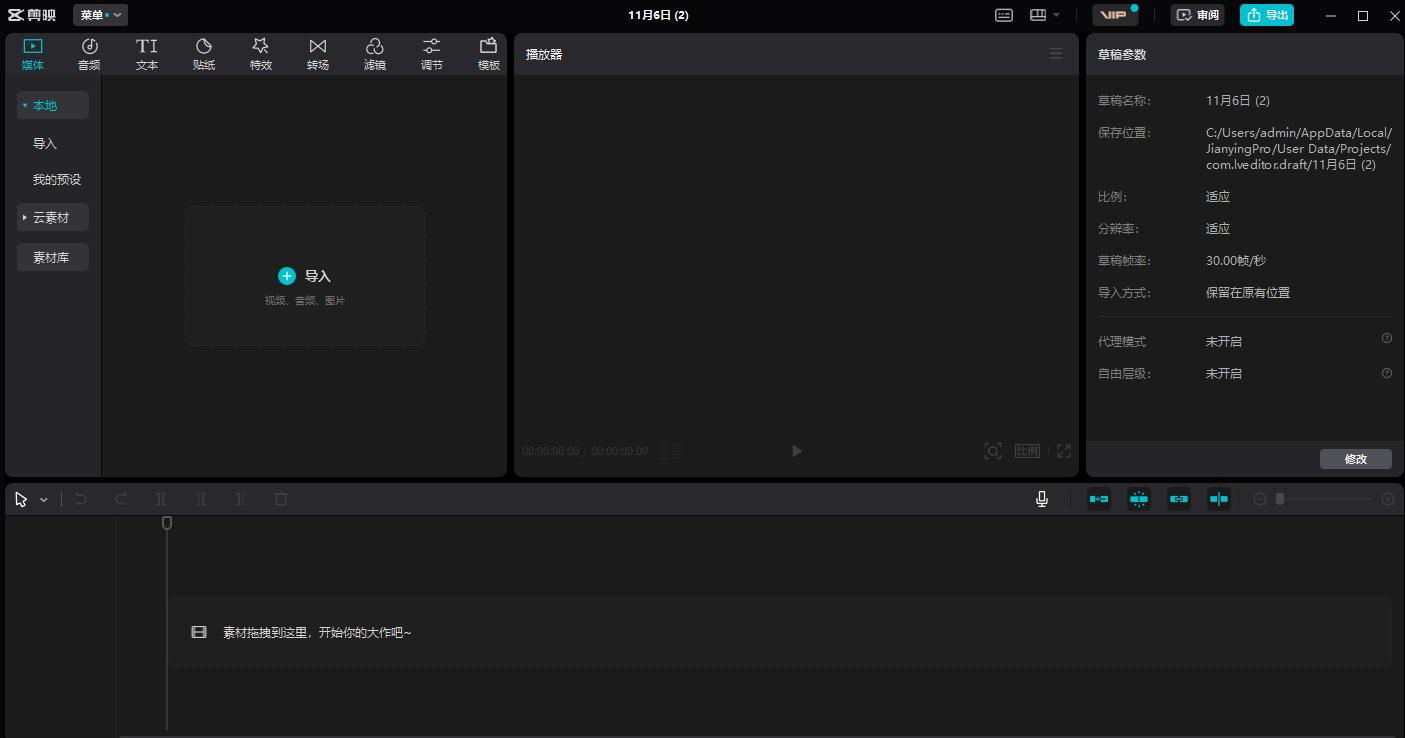Open the 特效 (effects) panel
Viewport: 1405px width, 738px height.
click(x=261, y=54)
